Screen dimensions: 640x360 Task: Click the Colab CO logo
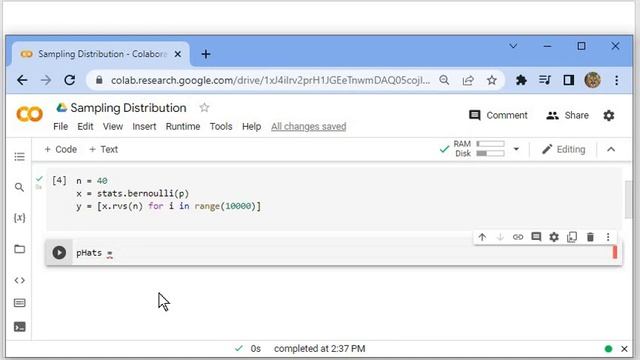(29, 114)
